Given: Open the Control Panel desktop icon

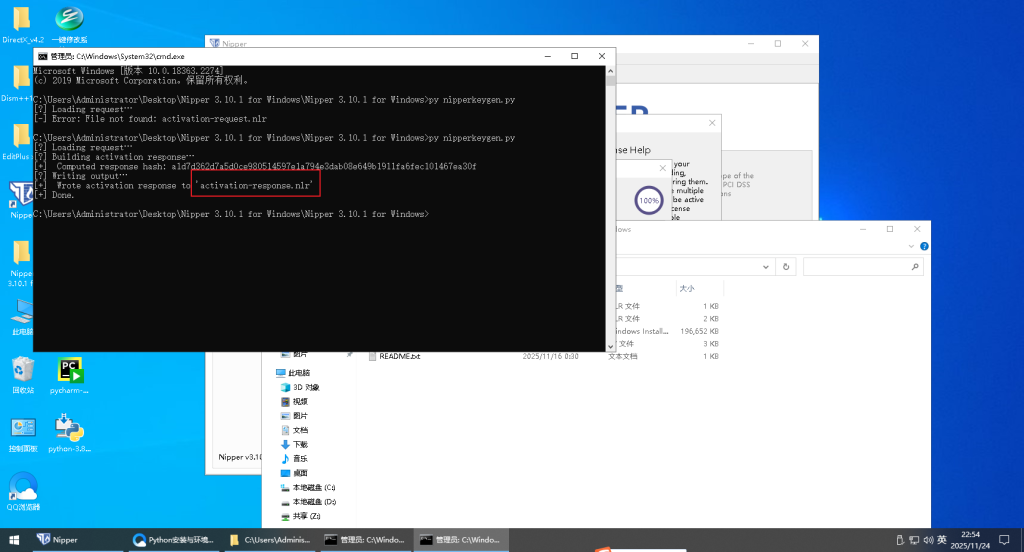Looking at the screenshot, I should pyautogui.click(x=23, y=428).
